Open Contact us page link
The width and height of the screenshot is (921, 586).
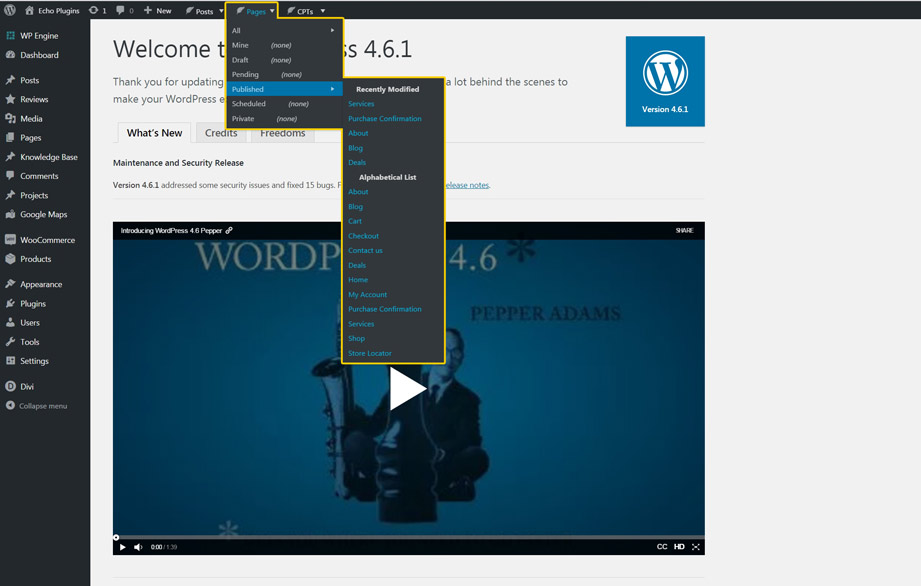[x=365, y=250]
